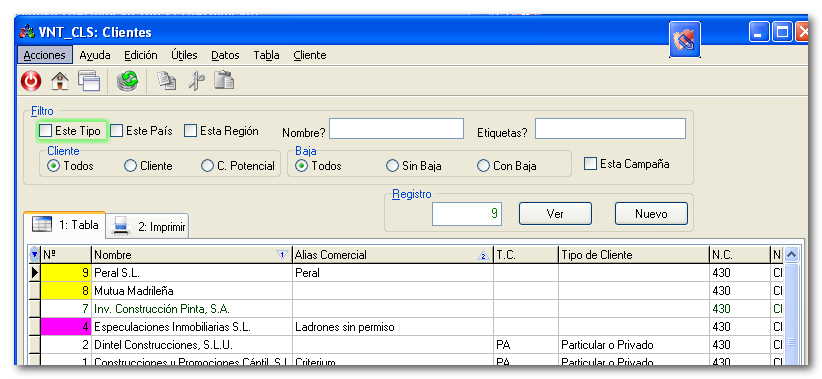822x379 pixels.
Task: Open the Acciones menu
Action: [x=45, y=55]
